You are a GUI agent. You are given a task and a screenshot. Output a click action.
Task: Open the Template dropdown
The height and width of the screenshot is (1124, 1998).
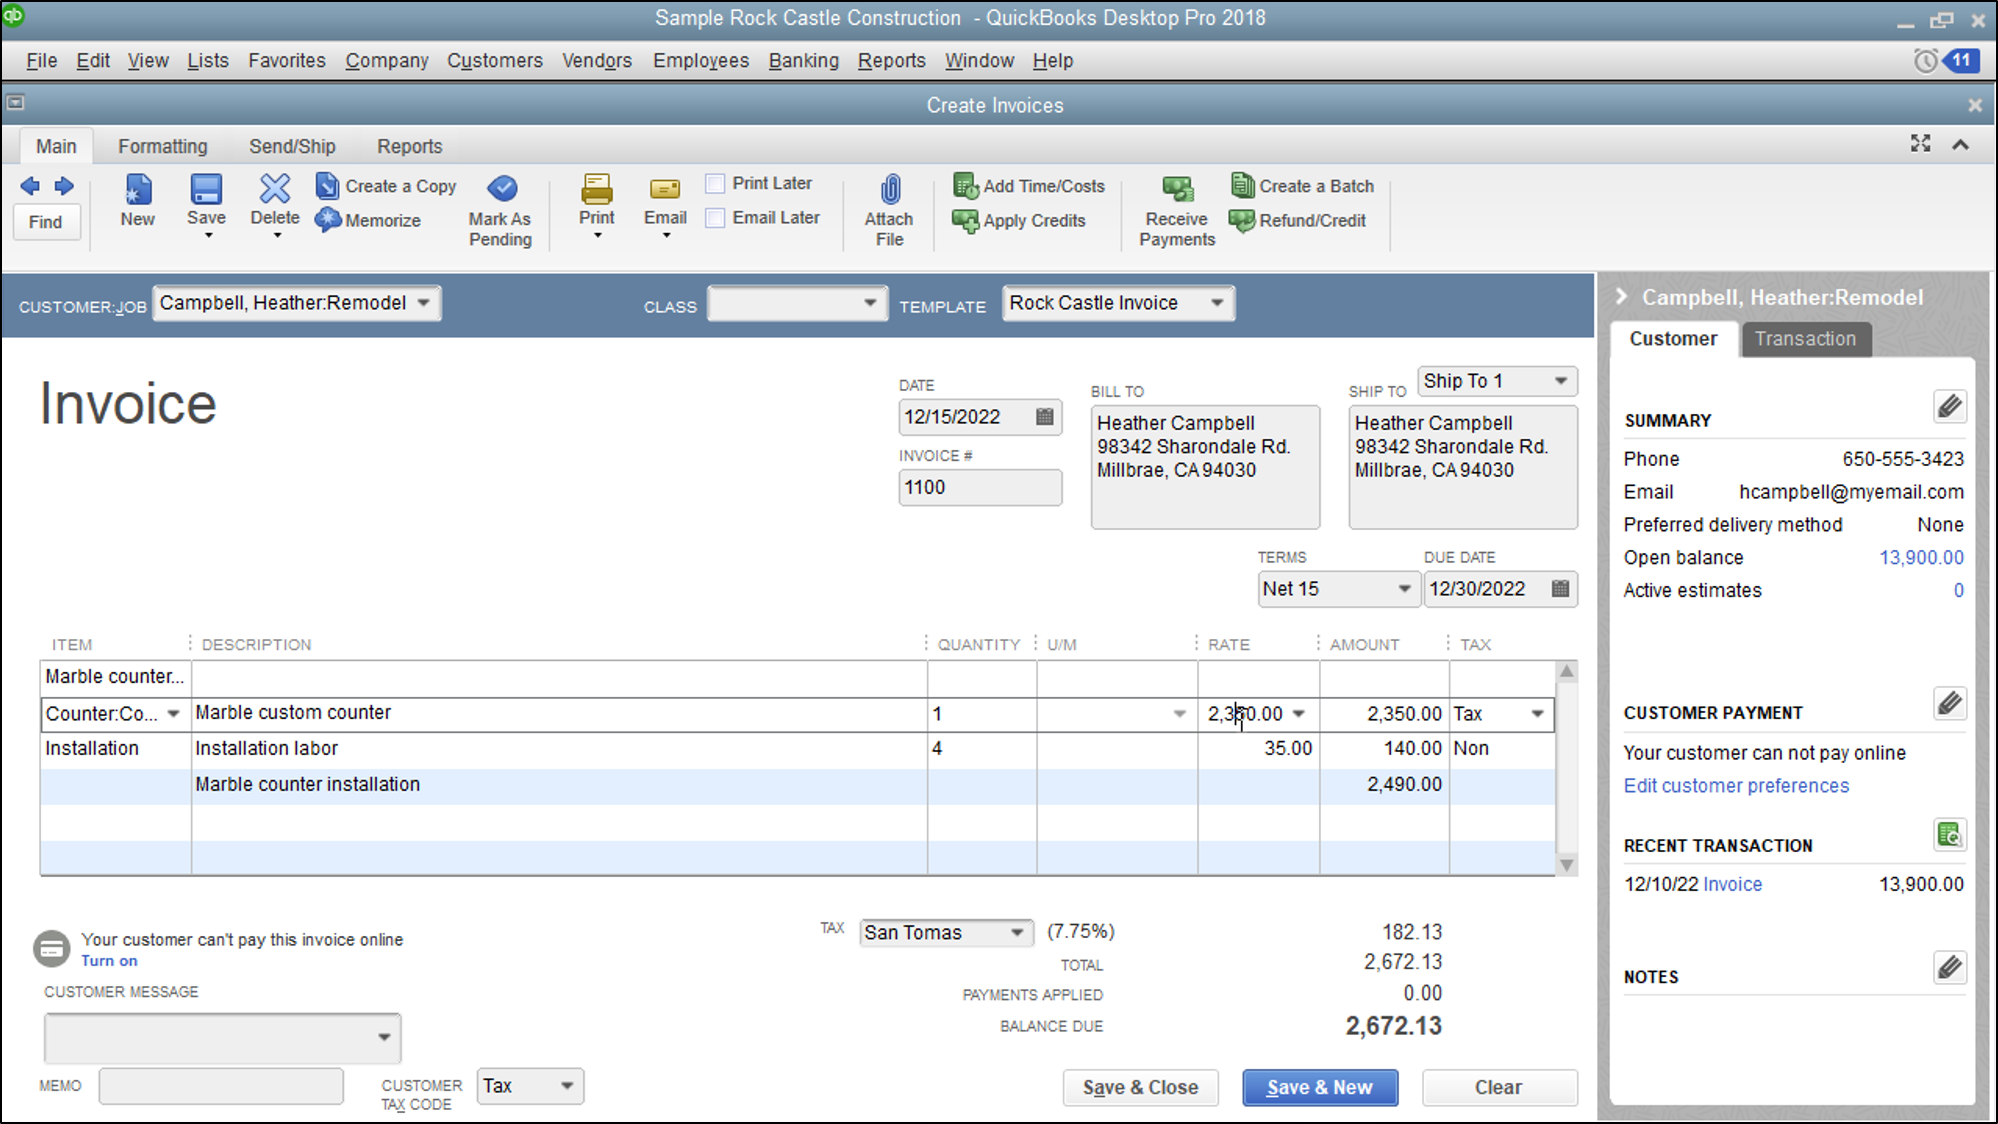click(1217, 303)
